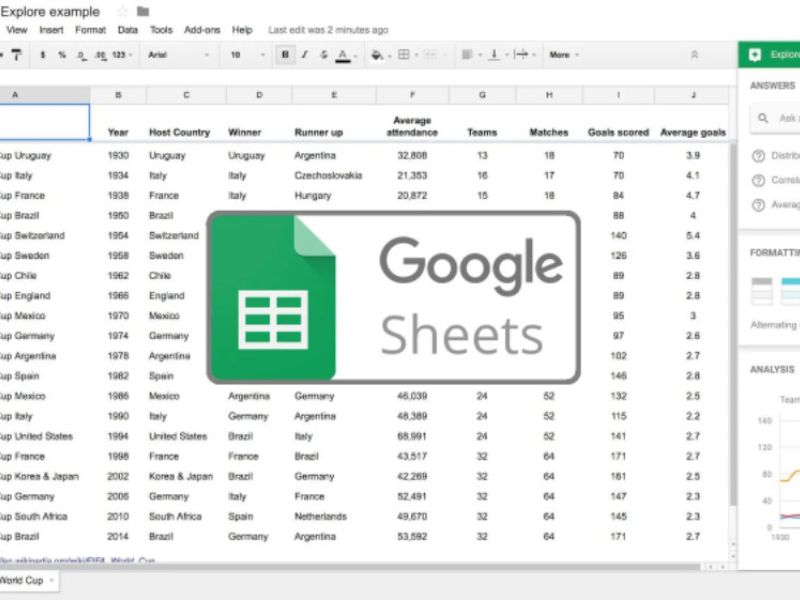Click the Year cell '1994'

tap(118, 436)
